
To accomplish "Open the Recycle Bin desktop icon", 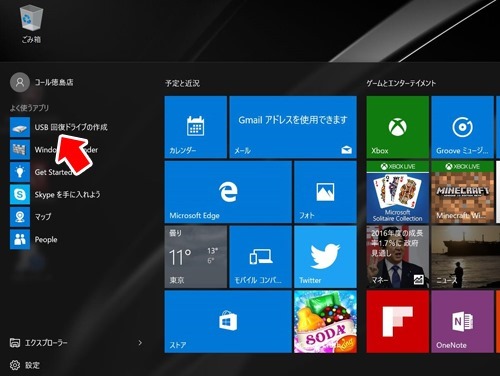I will click(31, 24).
